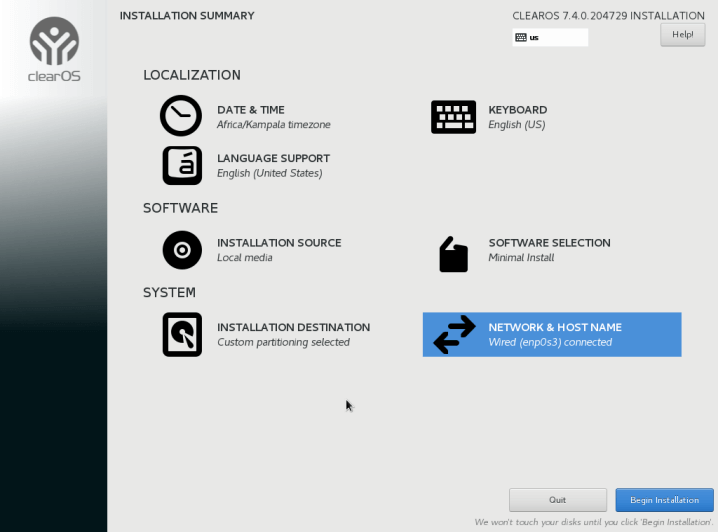
Task: Select NETWORK & HOST NAME label
Action: [555, 327]
